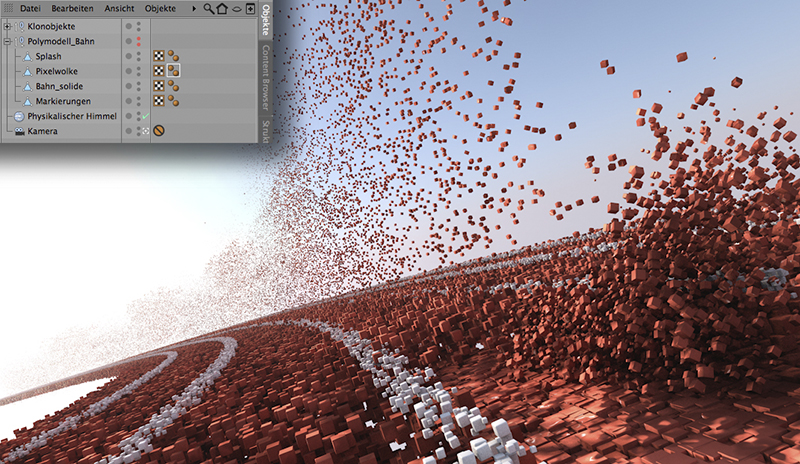The image size is (800, 464).
Task: Toggle Bahn_solide visibility dots
Action: point(139,86)
